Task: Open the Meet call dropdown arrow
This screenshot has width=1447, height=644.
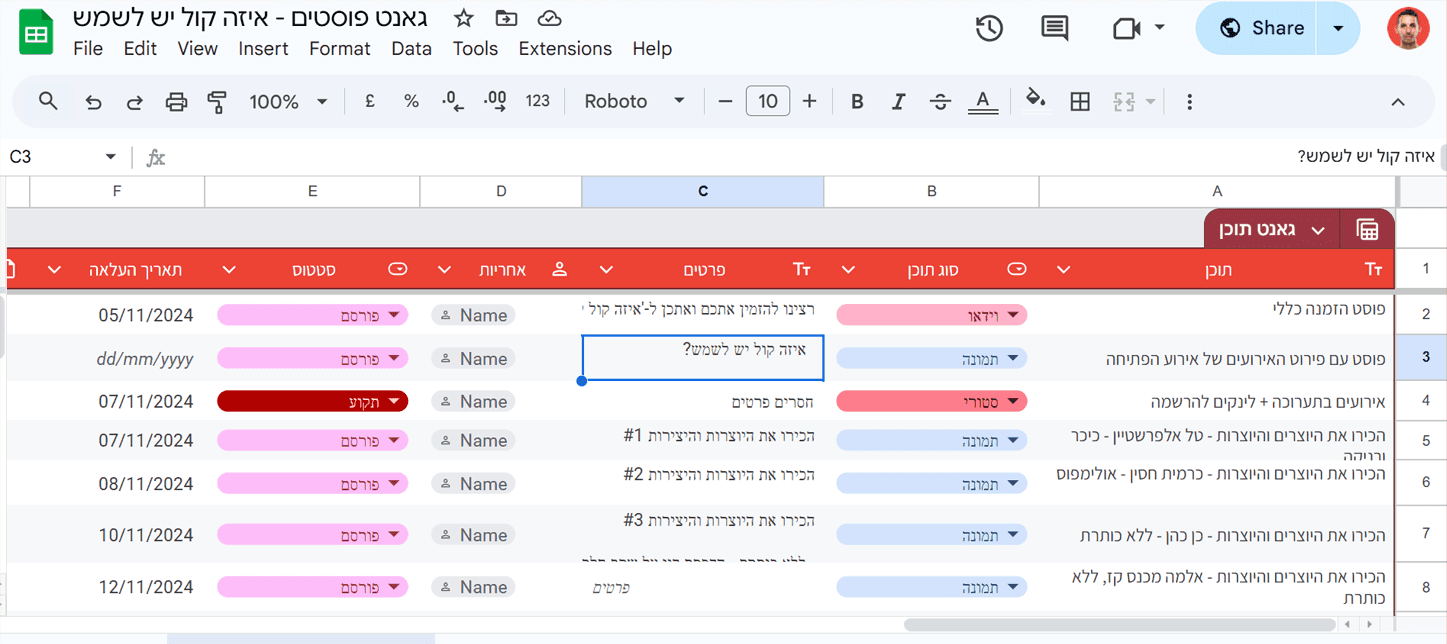Action: (x=1160, y=27)
